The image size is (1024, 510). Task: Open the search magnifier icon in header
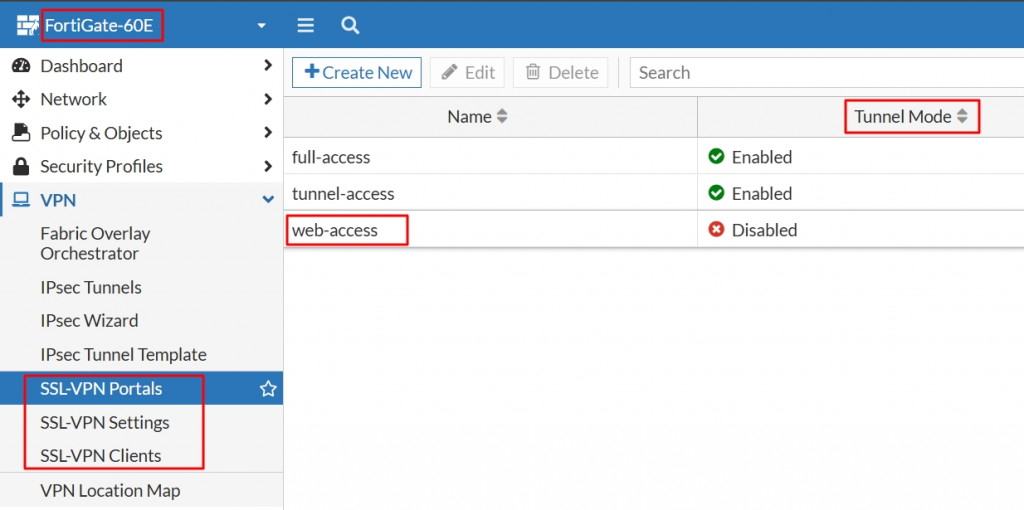tap(351, 26)
